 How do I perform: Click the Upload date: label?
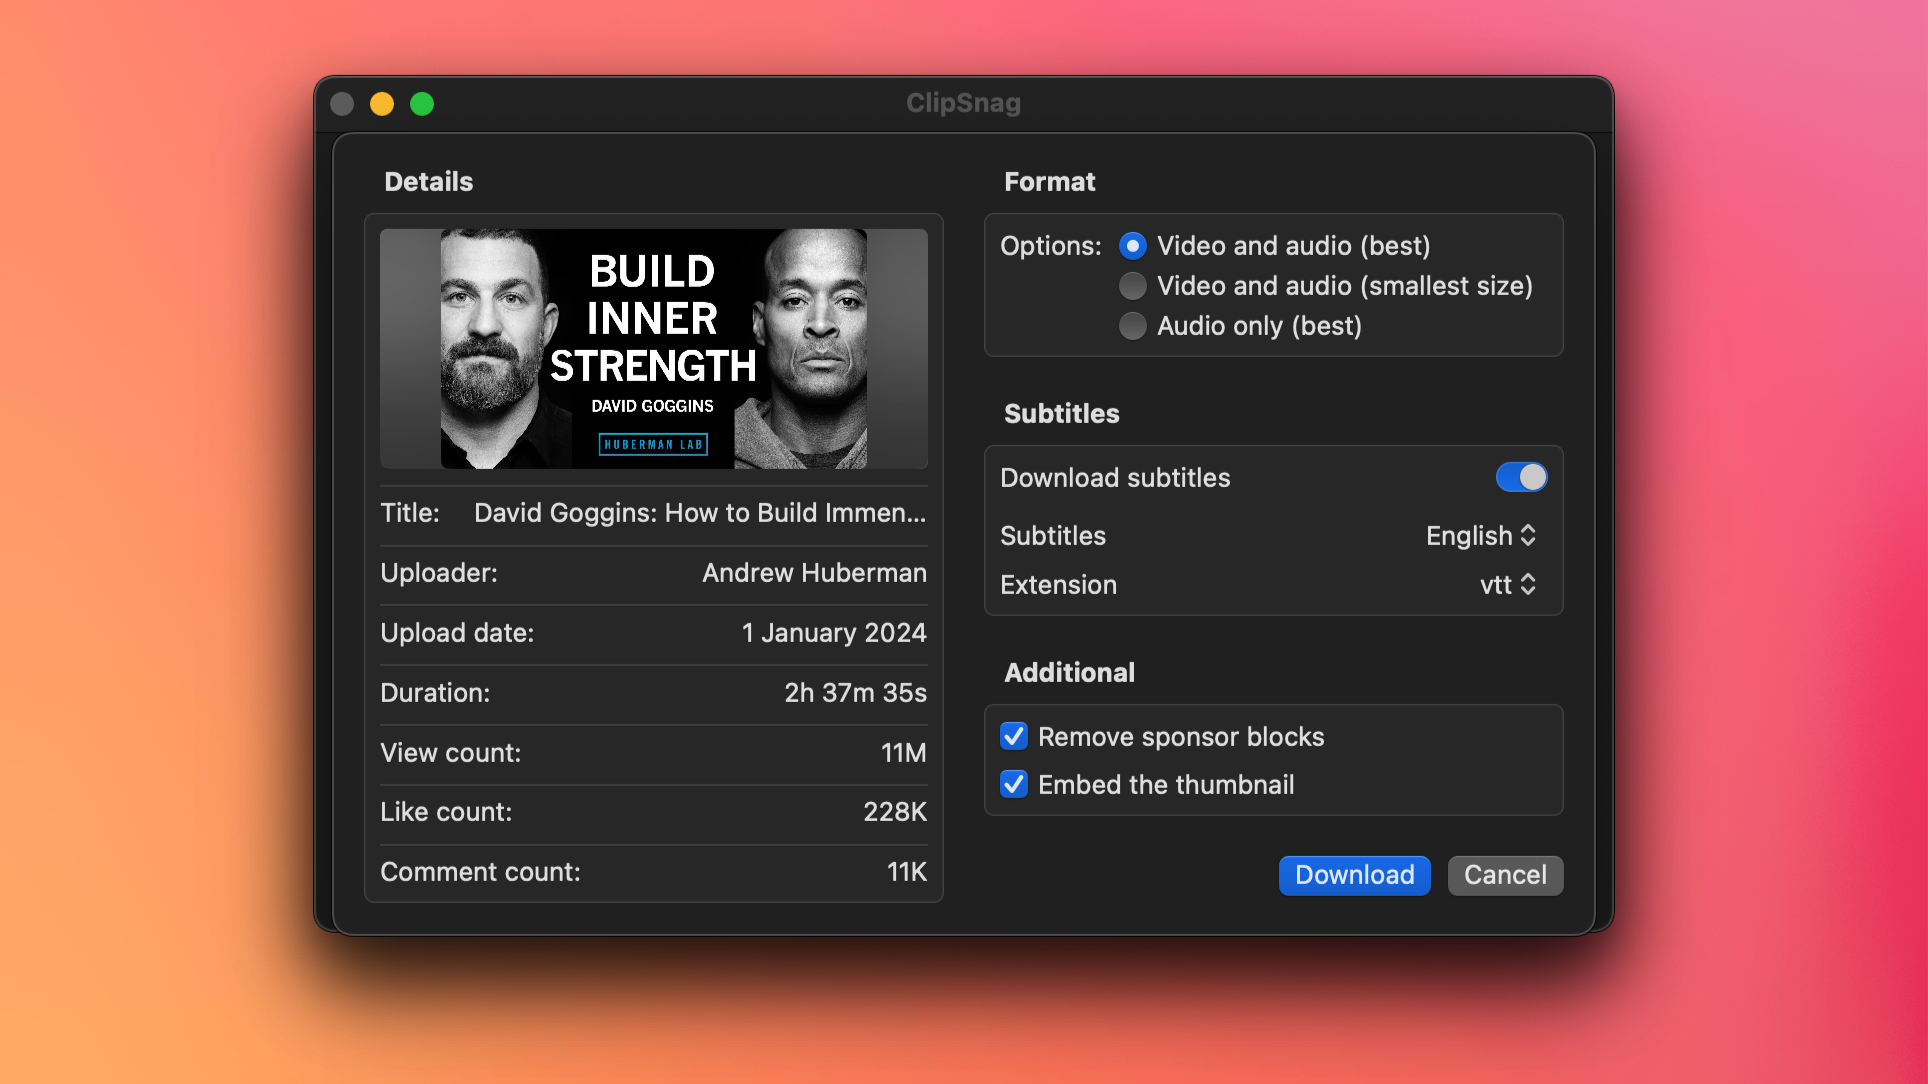[x=457, y=633]
